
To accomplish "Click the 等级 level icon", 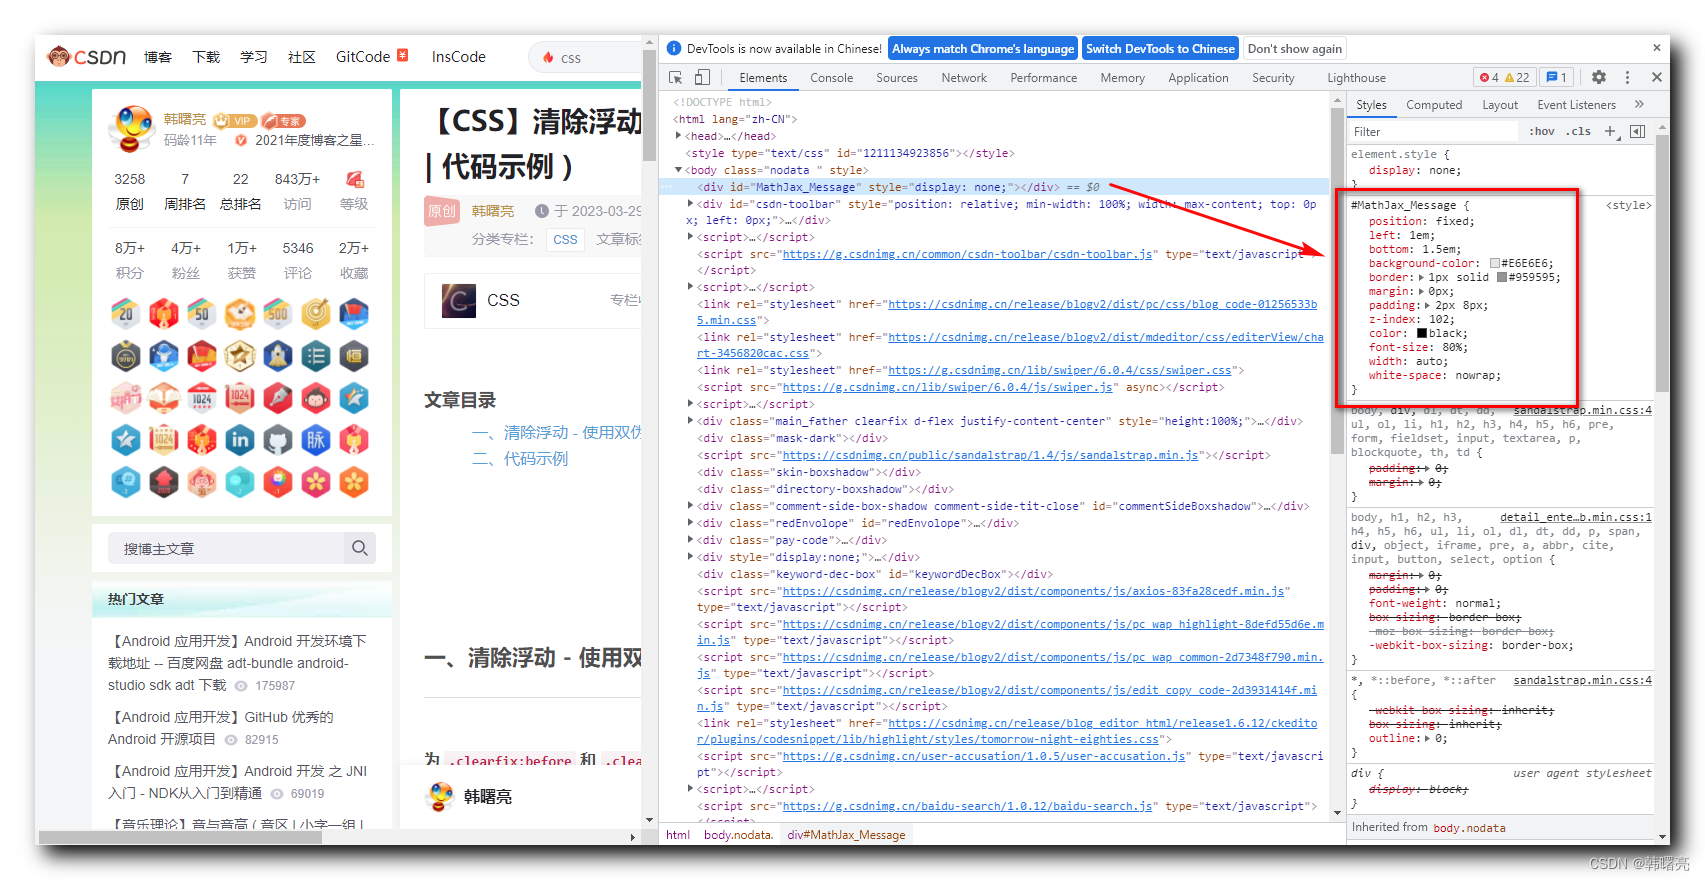I will click(354, 179).
